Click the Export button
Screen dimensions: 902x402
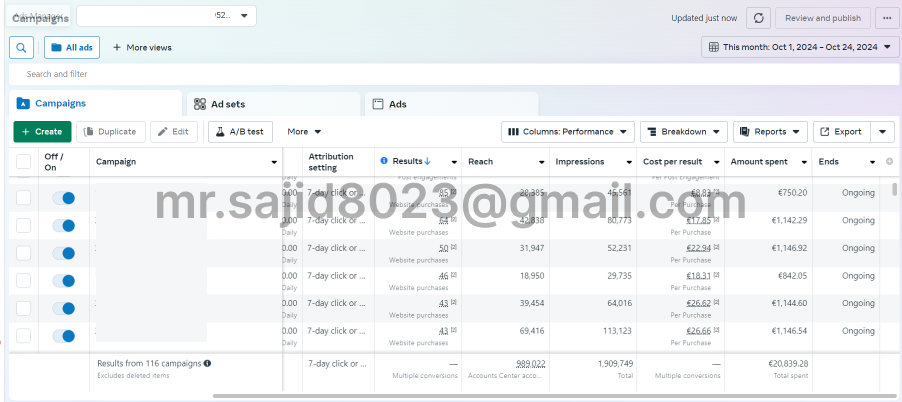click(840, 131)
